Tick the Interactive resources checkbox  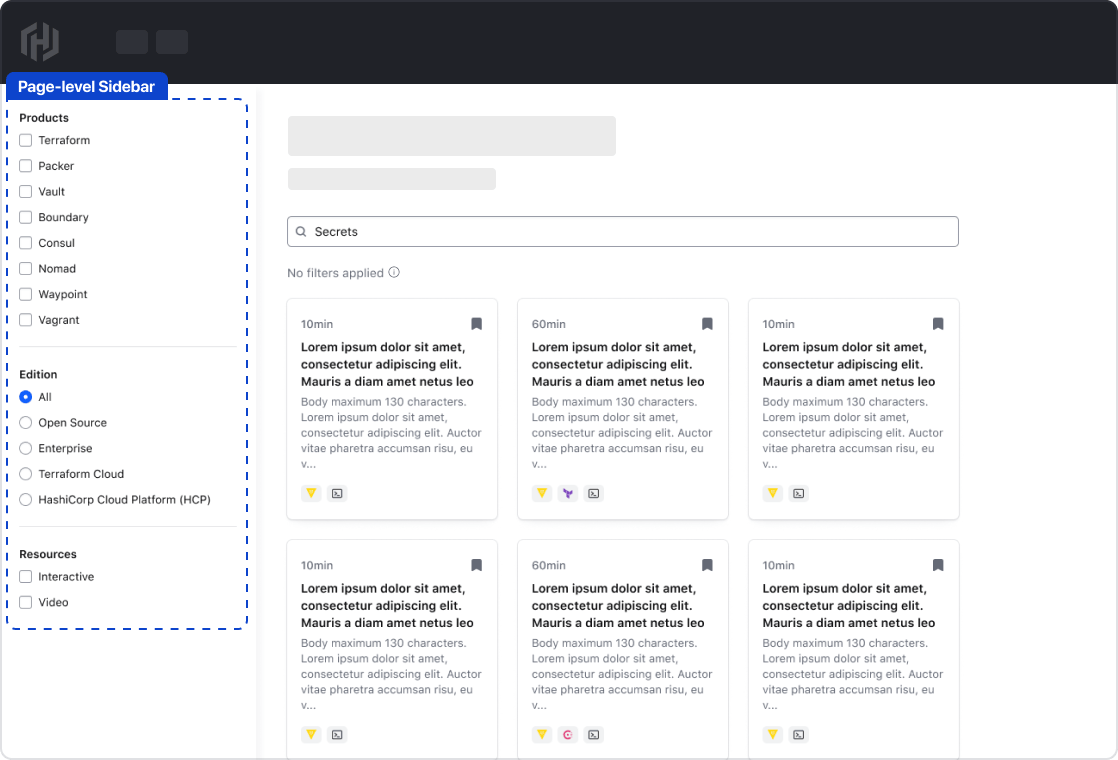point(26,577)
